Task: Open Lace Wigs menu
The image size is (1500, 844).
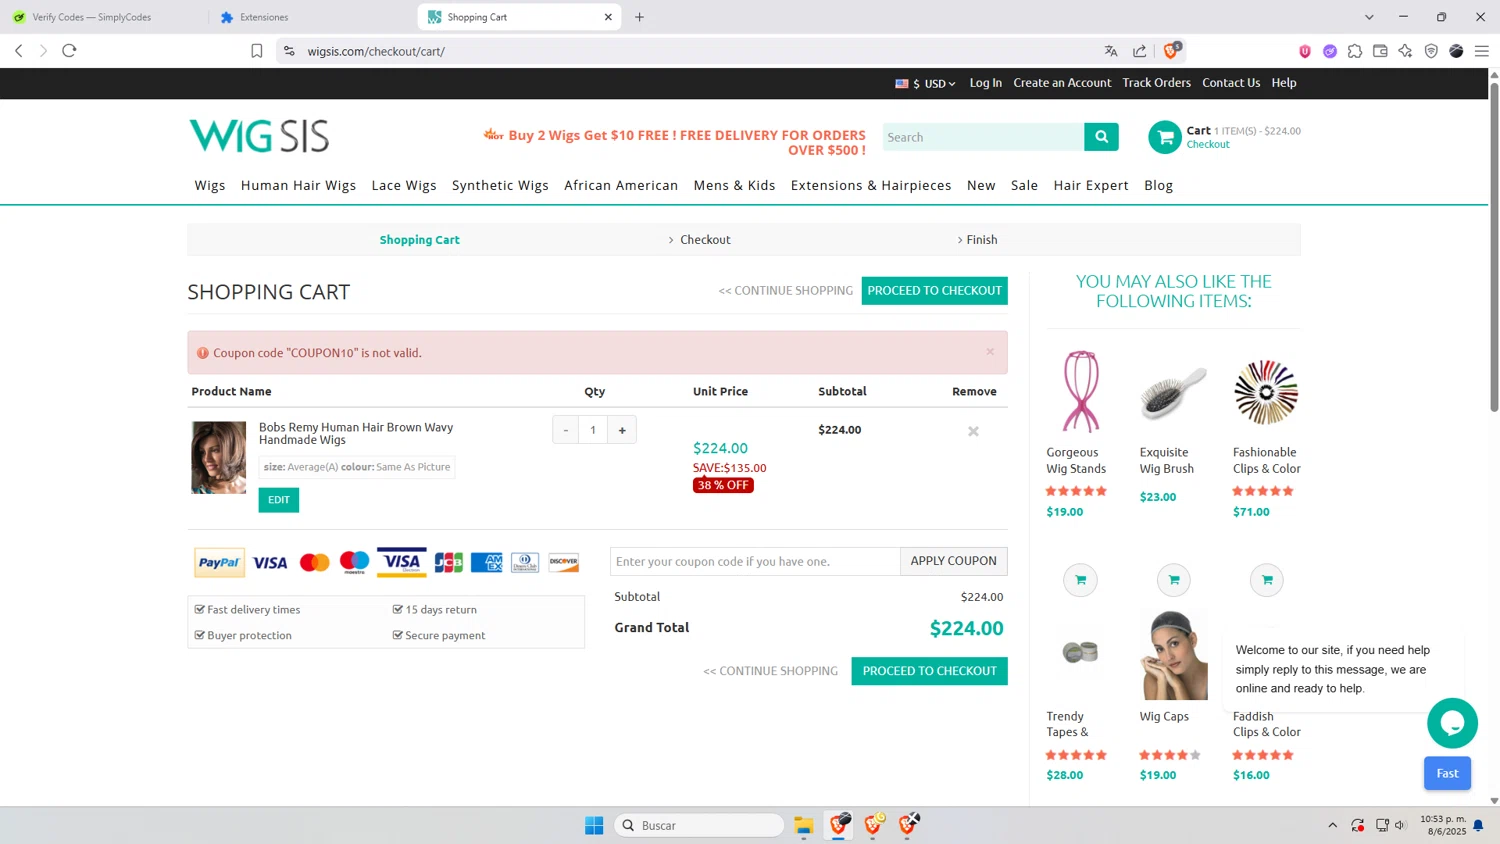Action: (404, 185)
